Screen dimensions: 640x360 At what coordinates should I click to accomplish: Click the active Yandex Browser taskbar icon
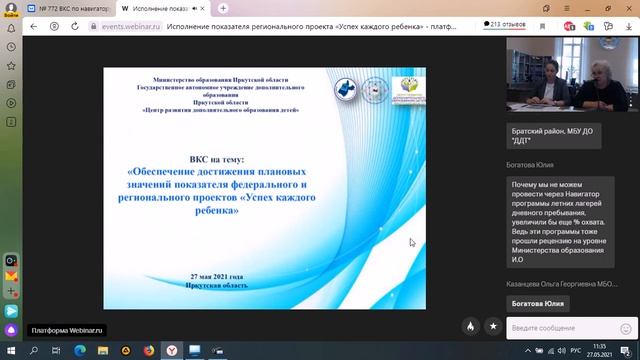(172, 350)
